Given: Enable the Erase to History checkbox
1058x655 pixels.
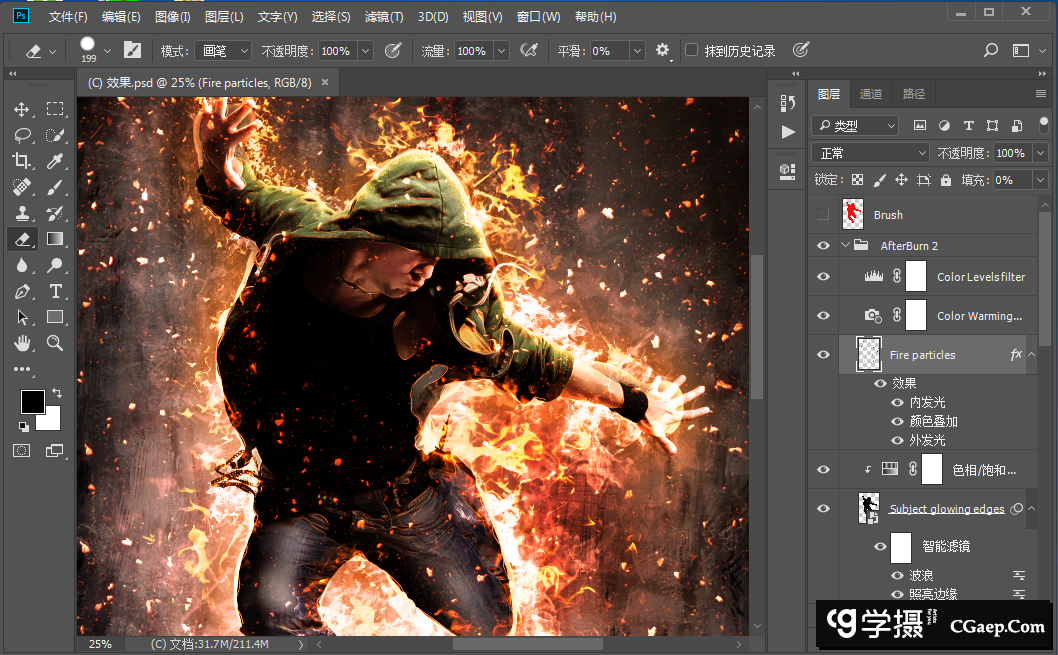Looking at the screenshot, I should [692, 50].
